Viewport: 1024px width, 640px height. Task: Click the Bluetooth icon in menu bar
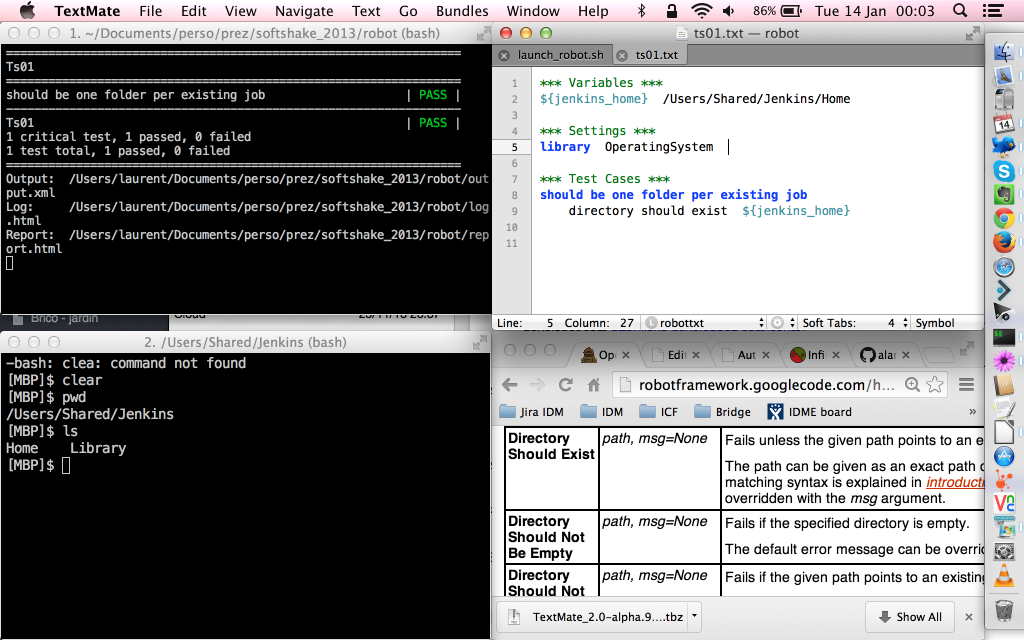(x=641, y=10)
